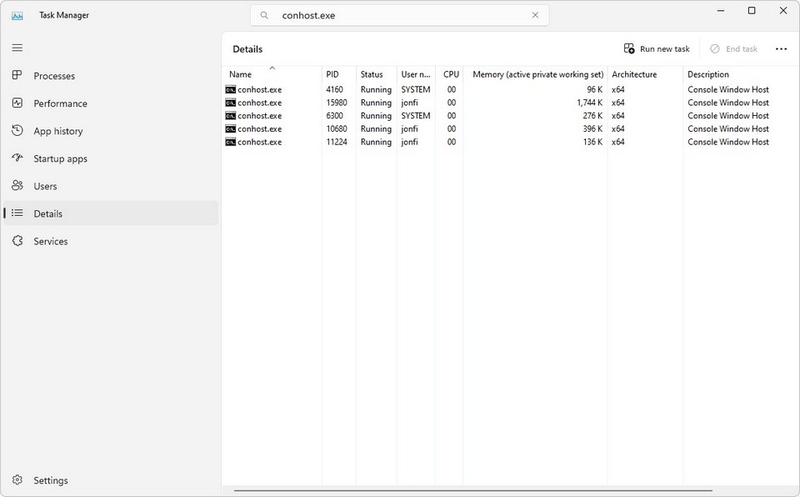Click console icon of conhost.exe PID 6300
800x497 pixels.
point(231,116)
